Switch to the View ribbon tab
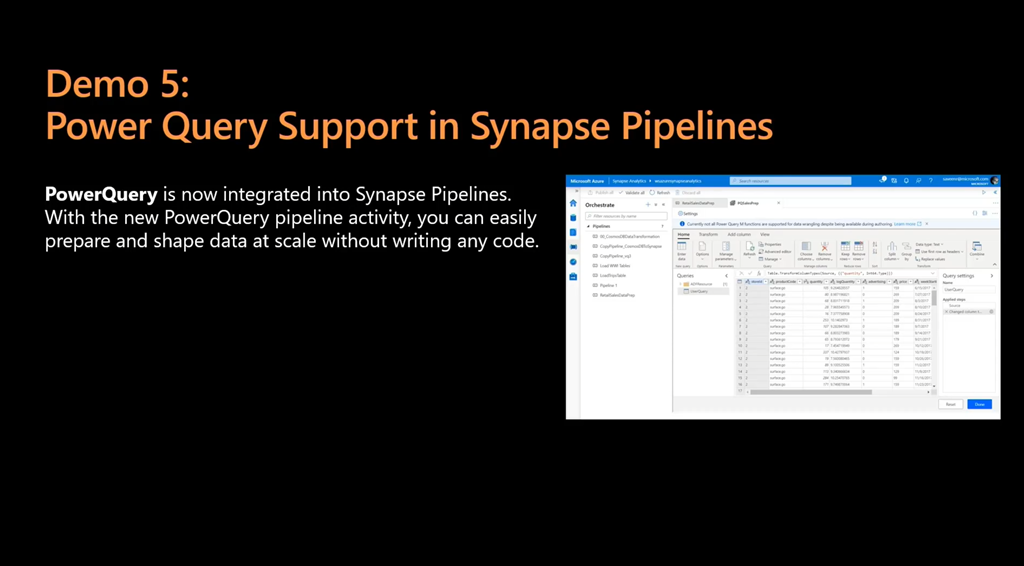 coord(765,234)
